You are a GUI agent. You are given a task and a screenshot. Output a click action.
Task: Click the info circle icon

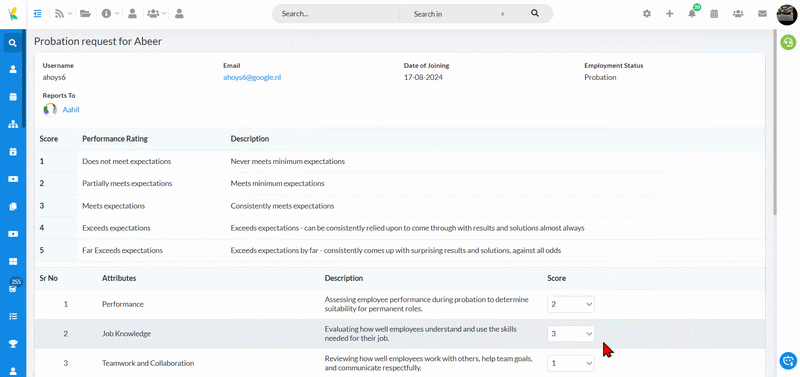pyautogui.click(x=106, y=14)
